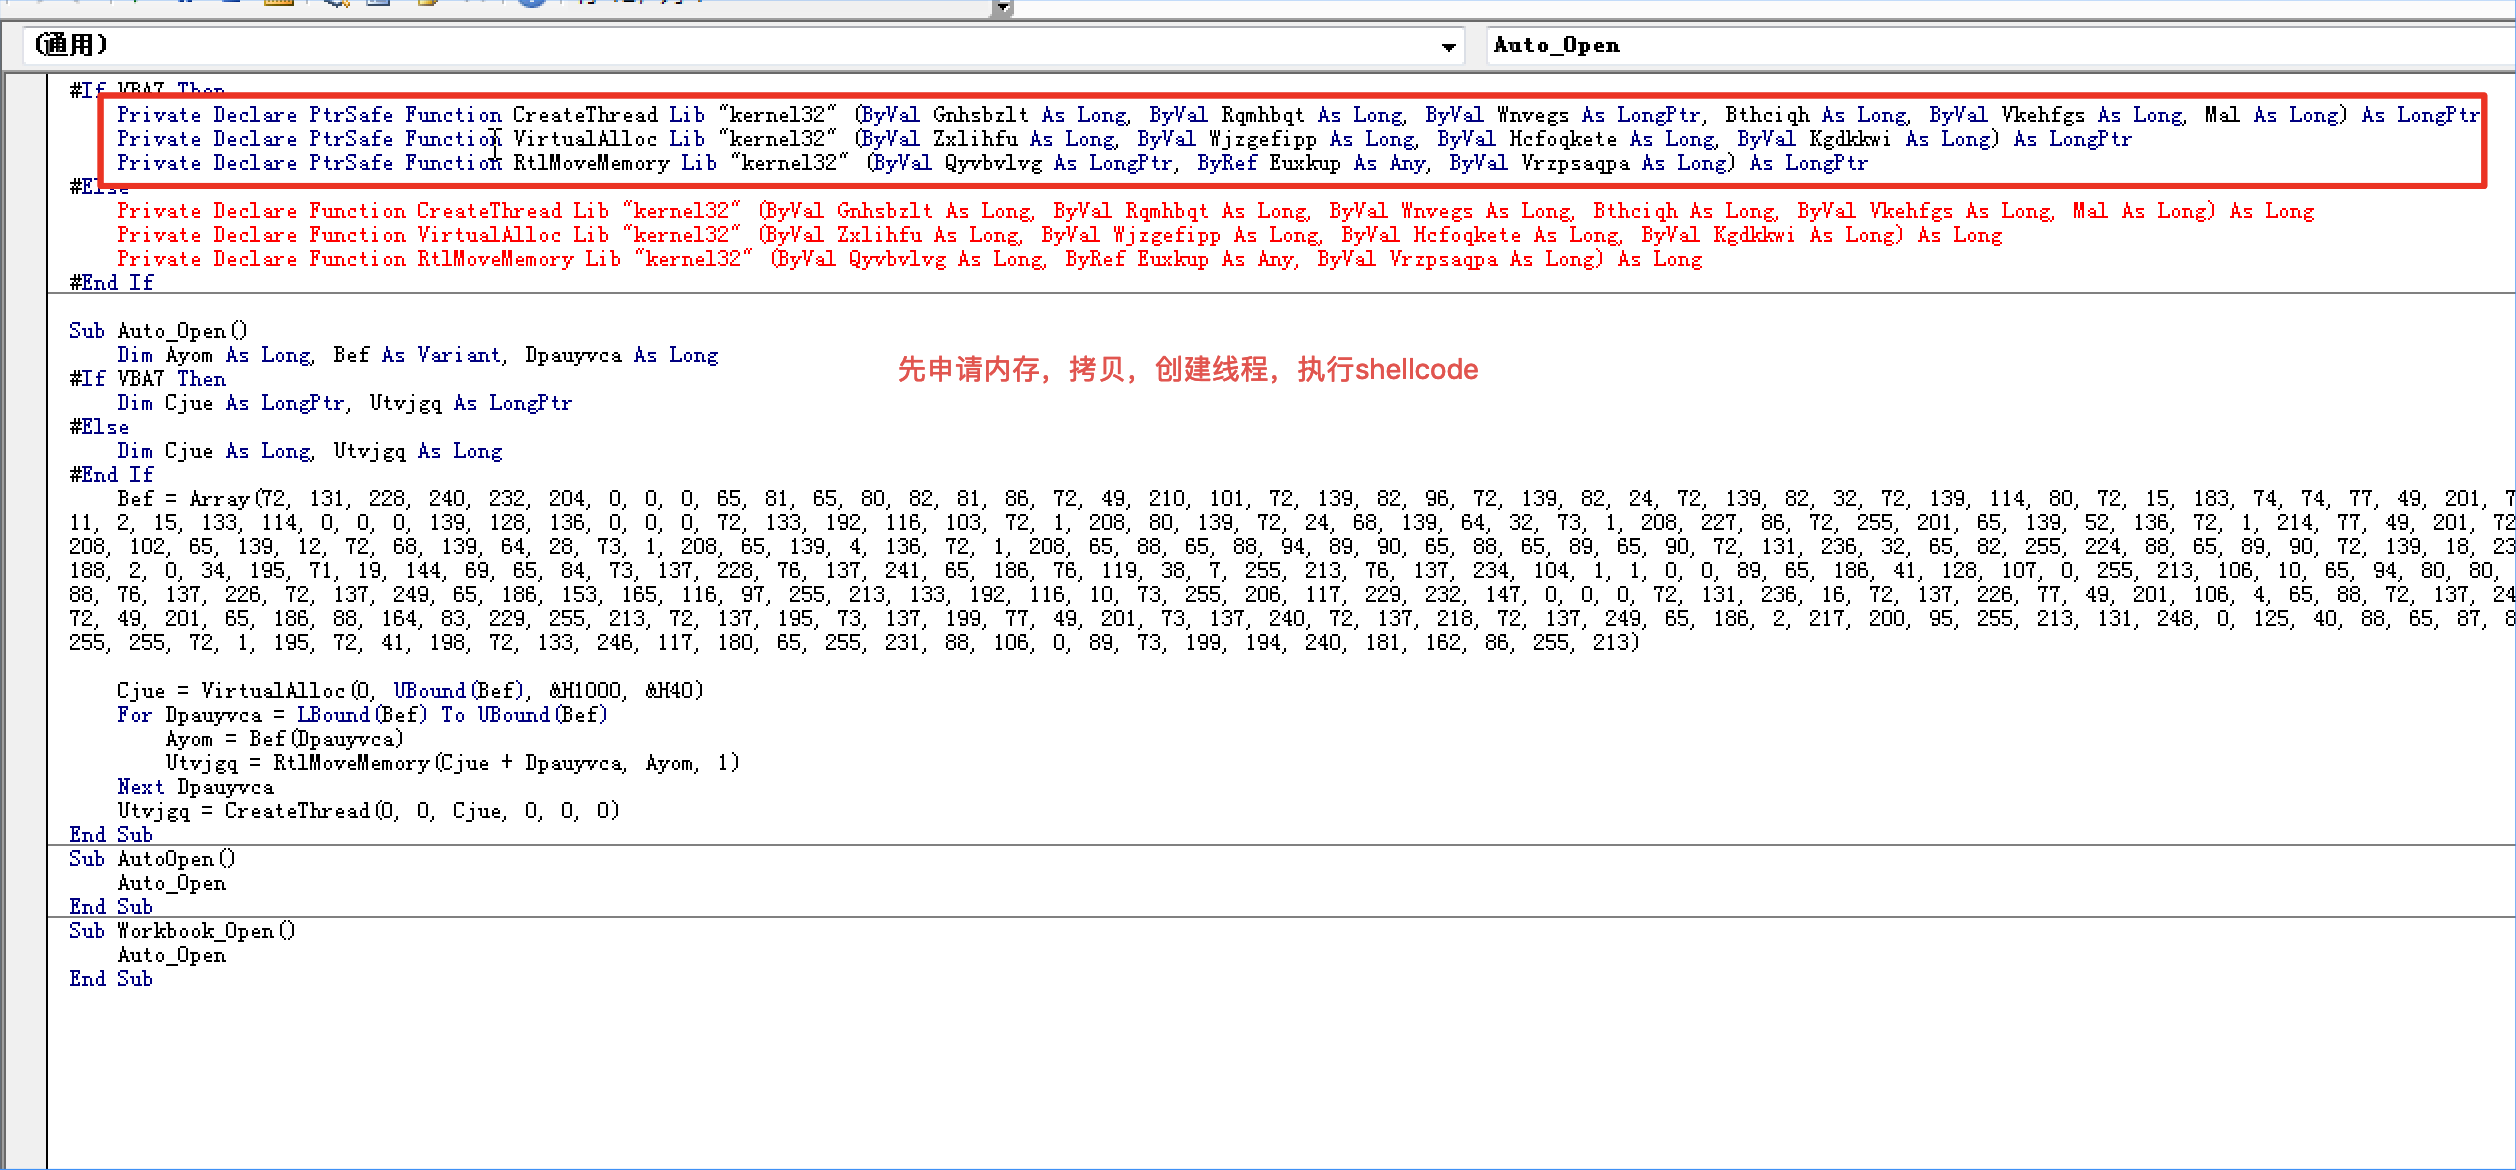Click "For Dpauyvca = LBound(Bef) To UBound(Bef)"
Screen dimensions: 2516x1170
click(x=362, y=715)
